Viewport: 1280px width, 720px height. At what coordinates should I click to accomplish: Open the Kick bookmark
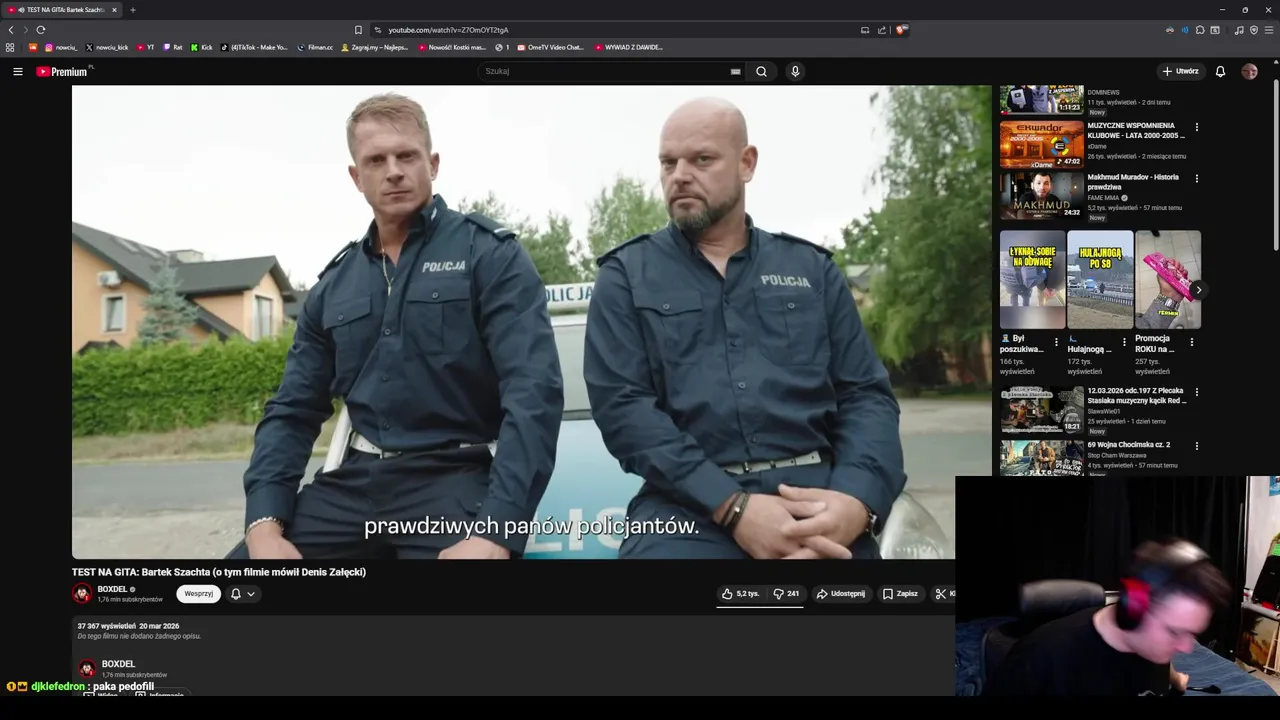[x=202, y=47]
